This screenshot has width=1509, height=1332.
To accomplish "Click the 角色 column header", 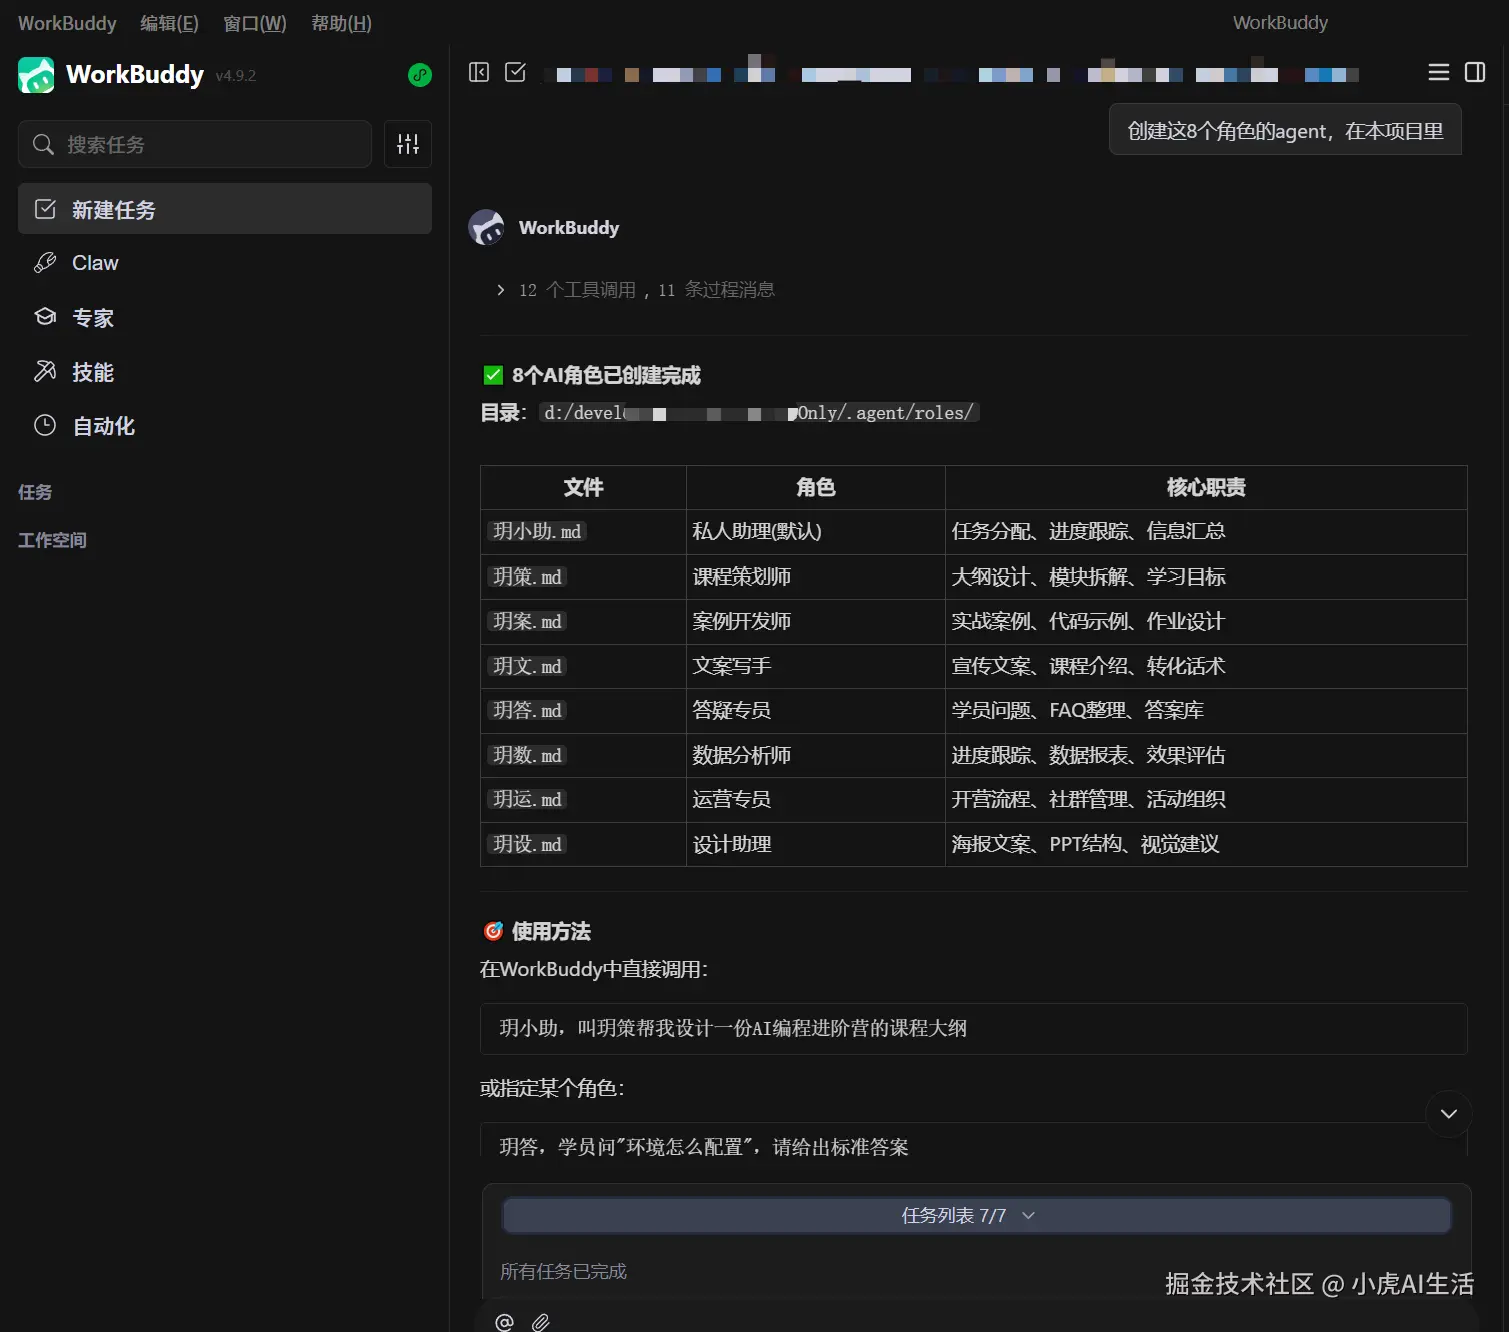I will tap(816, 488).
